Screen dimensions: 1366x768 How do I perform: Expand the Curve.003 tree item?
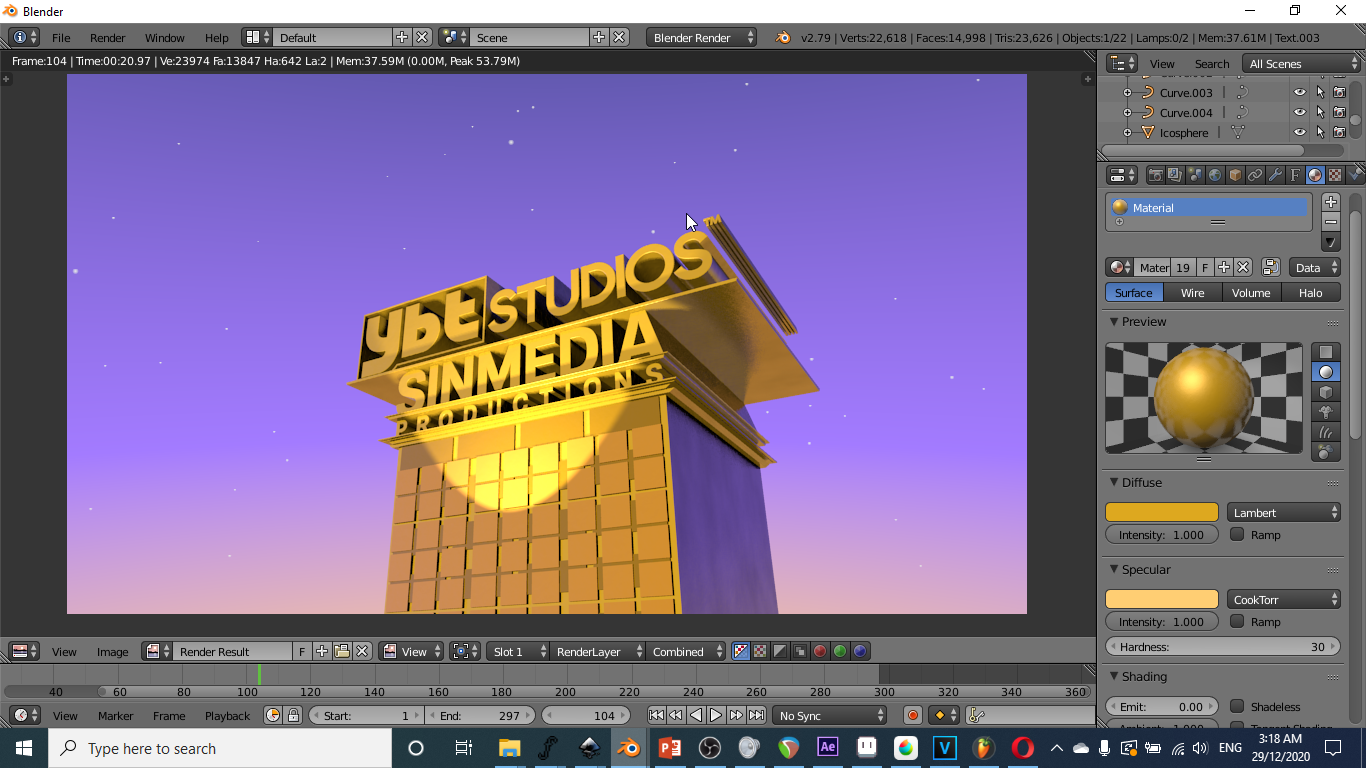(x=1127, y=92)
